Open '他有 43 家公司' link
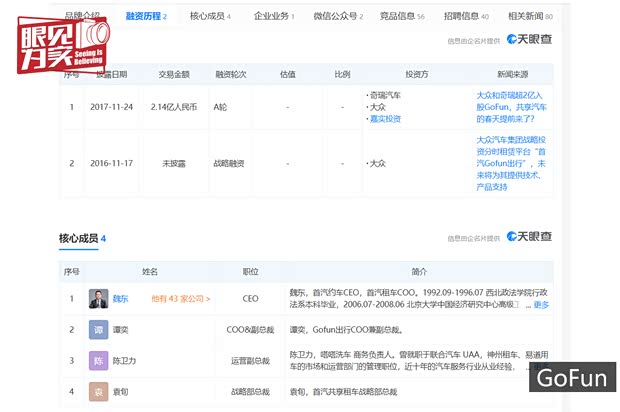The image size is (620, 412). (180, 298)
